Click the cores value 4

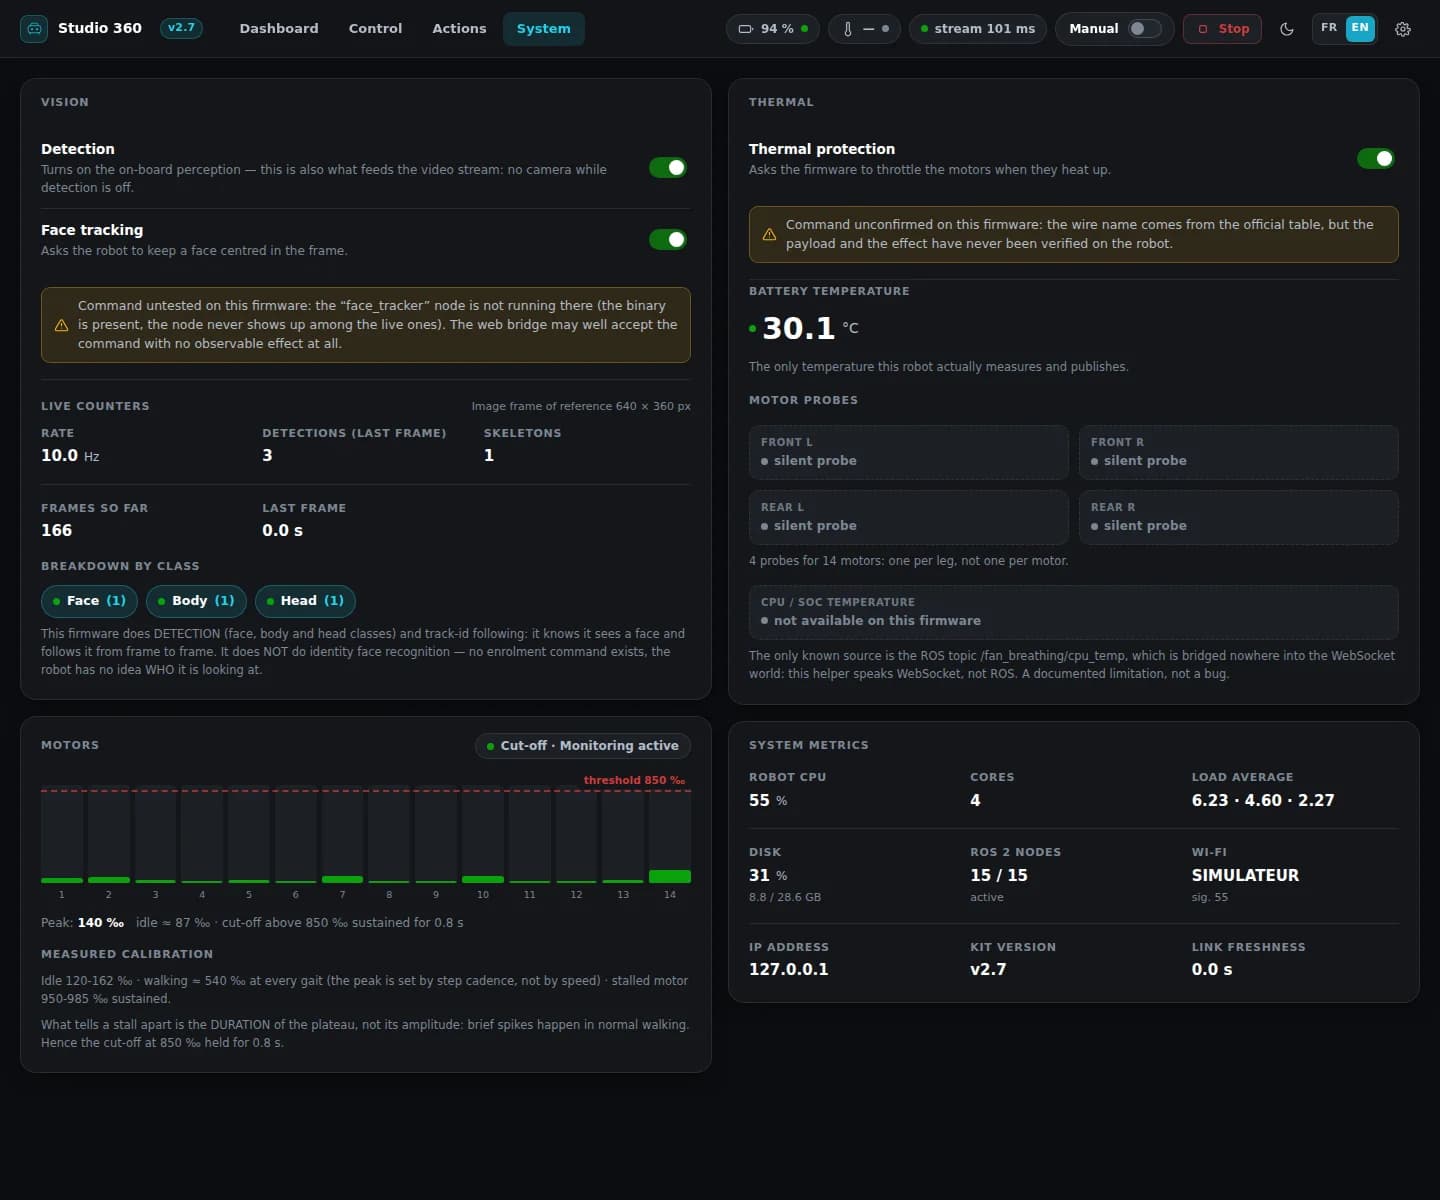tap(975, 801)
